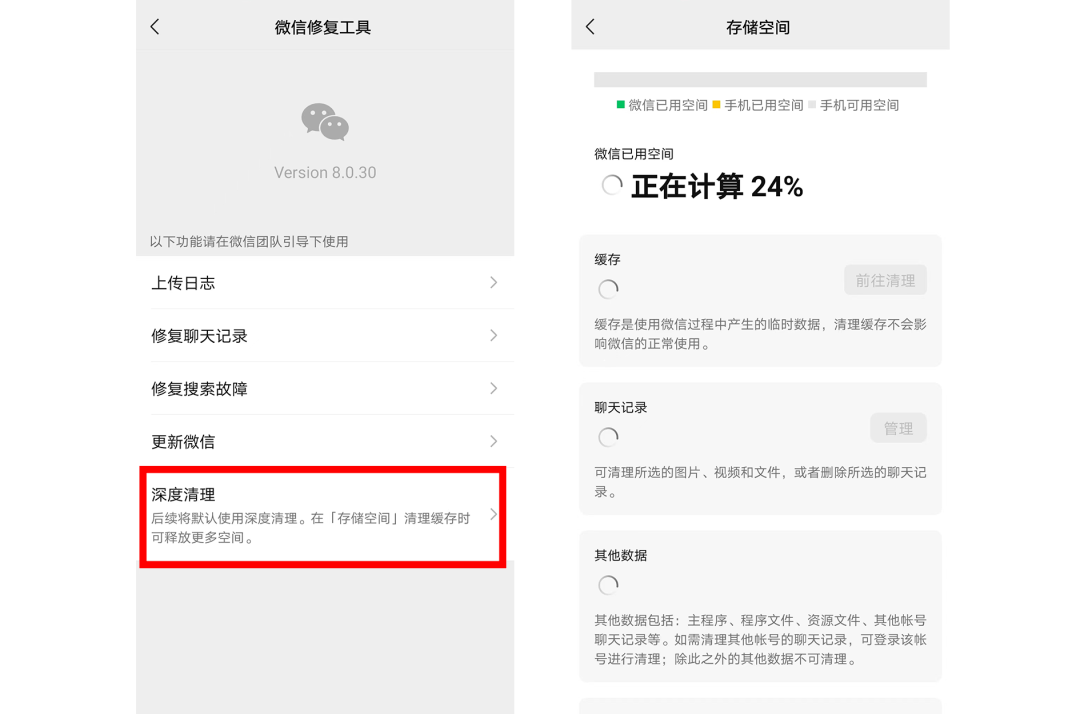Tap the chevron beside 深度清理

point(494,514)
